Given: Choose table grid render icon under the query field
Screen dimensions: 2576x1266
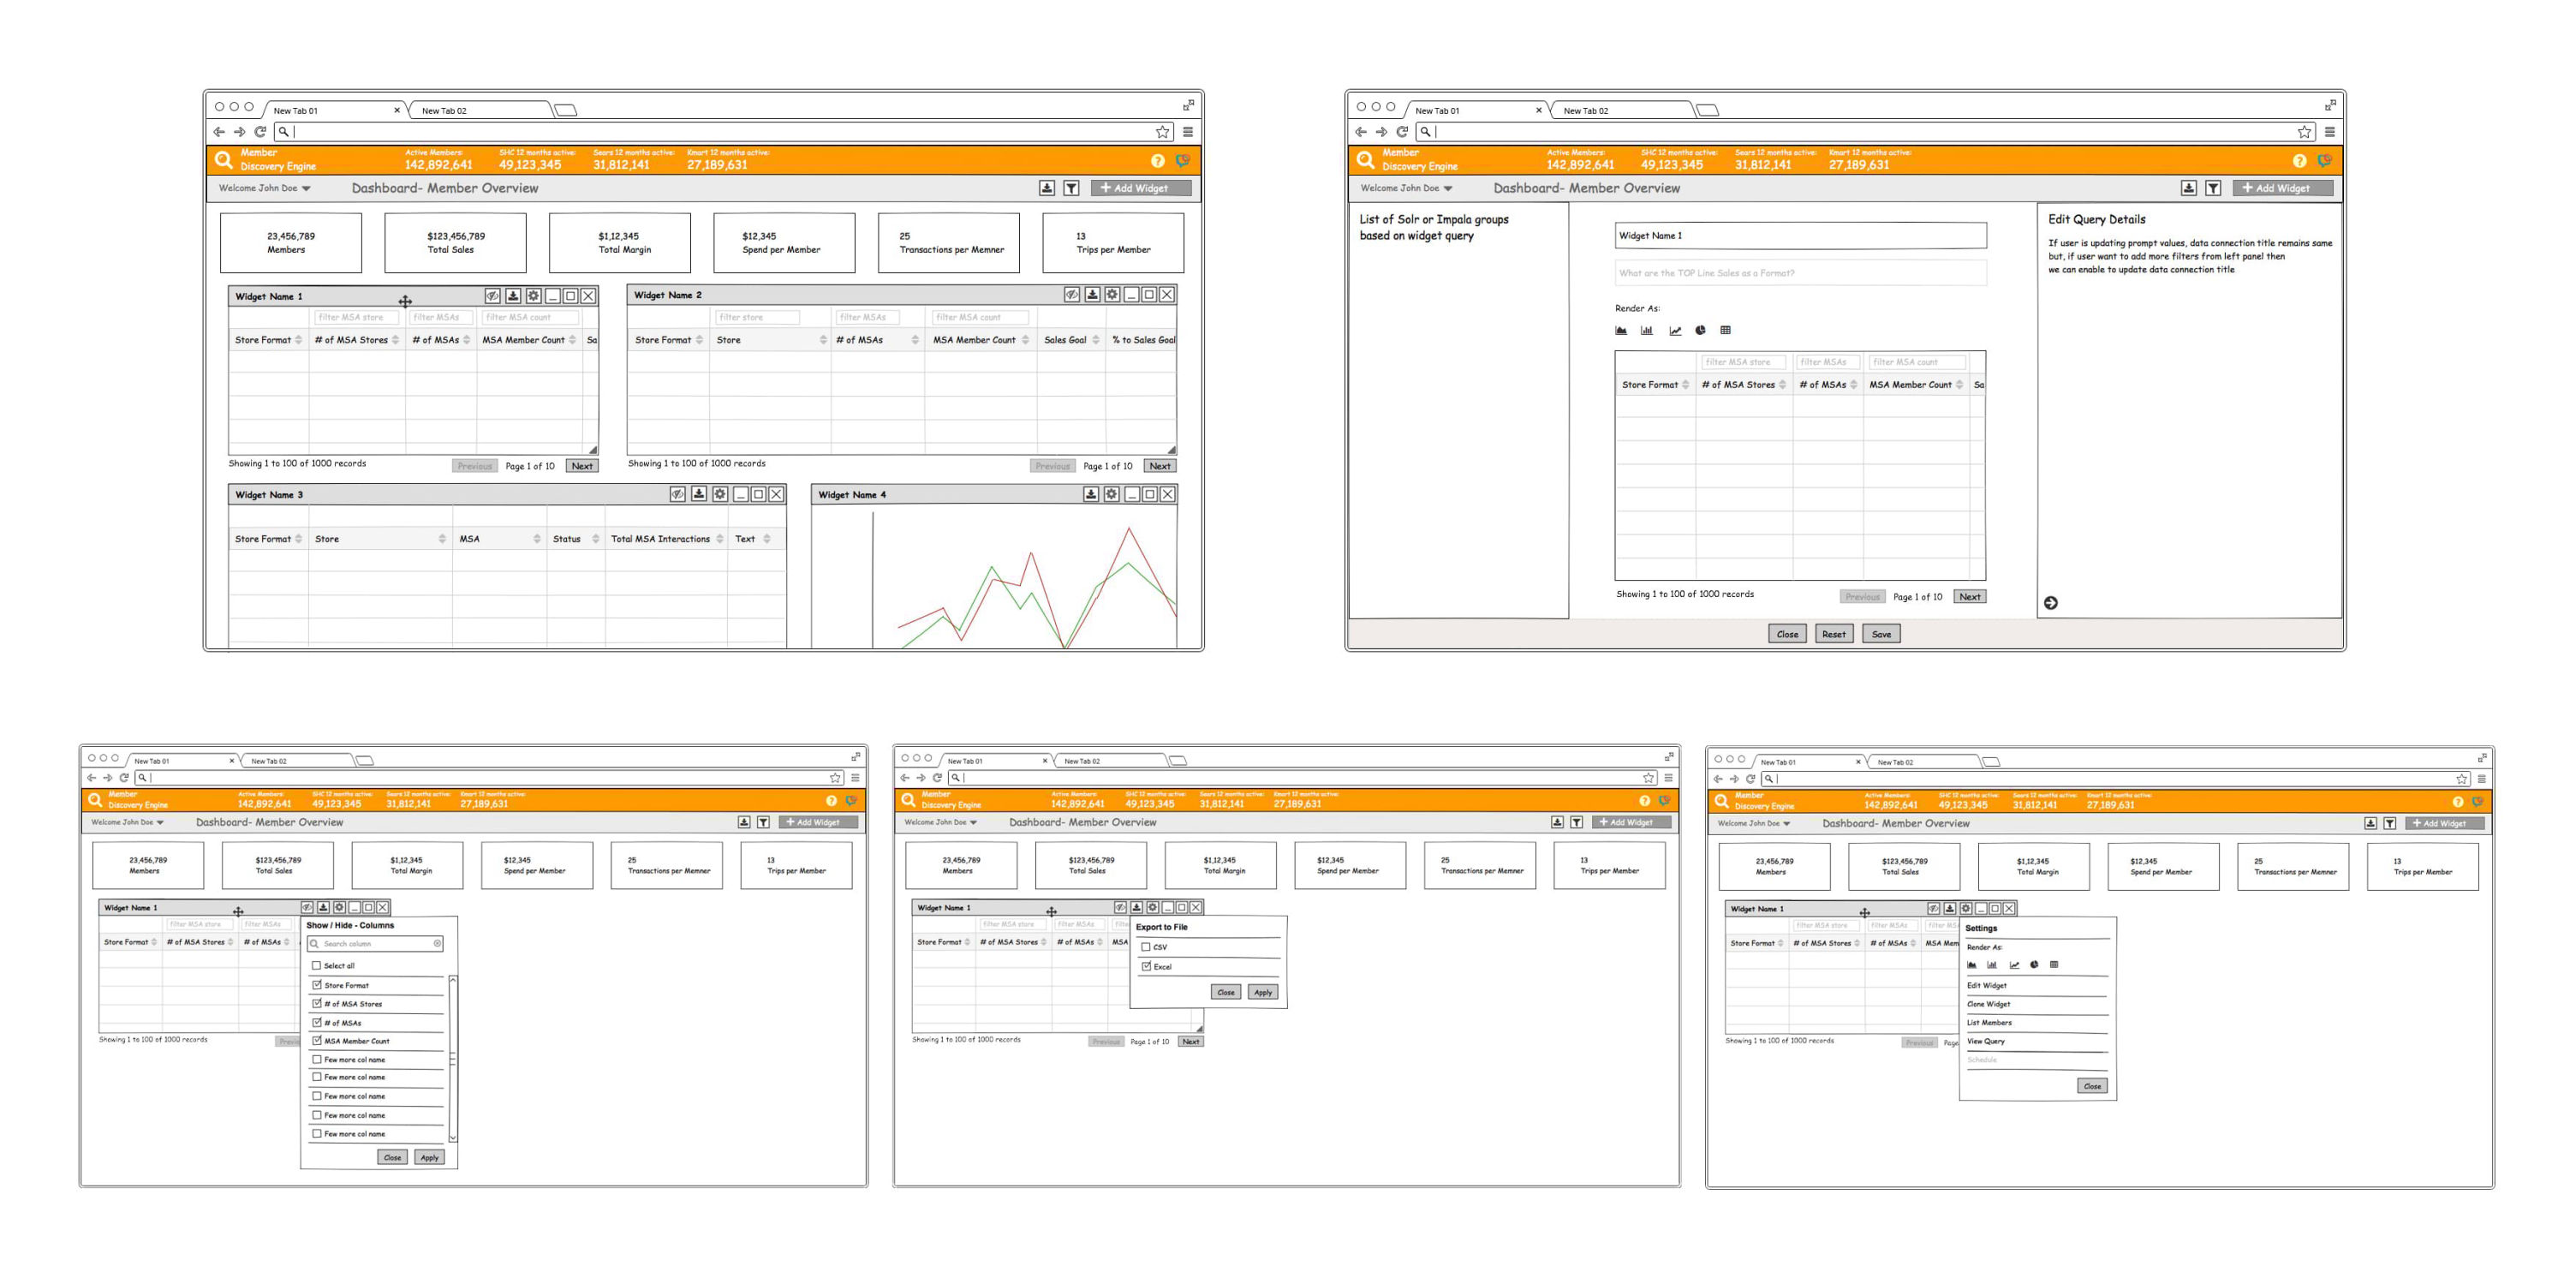Looking at the screenshot, I should (1725, 330).
